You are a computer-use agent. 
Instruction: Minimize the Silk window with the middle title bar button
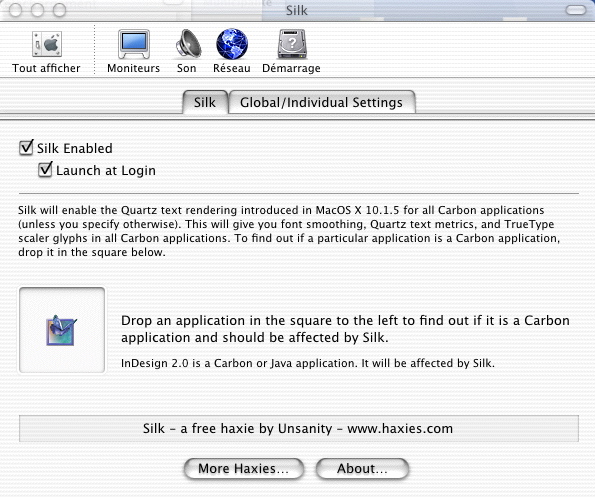[x=37, y=10]
